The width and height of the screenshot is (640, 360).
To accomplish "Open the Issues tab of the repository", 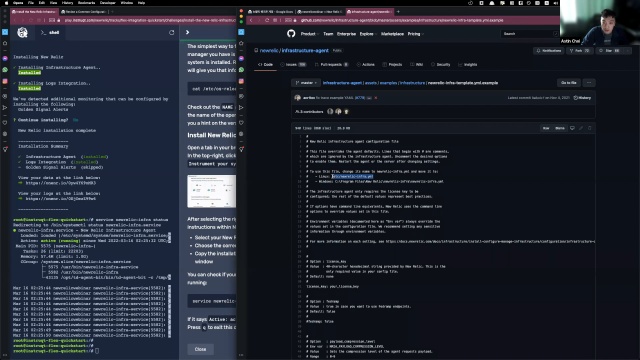I will [293, 64].
